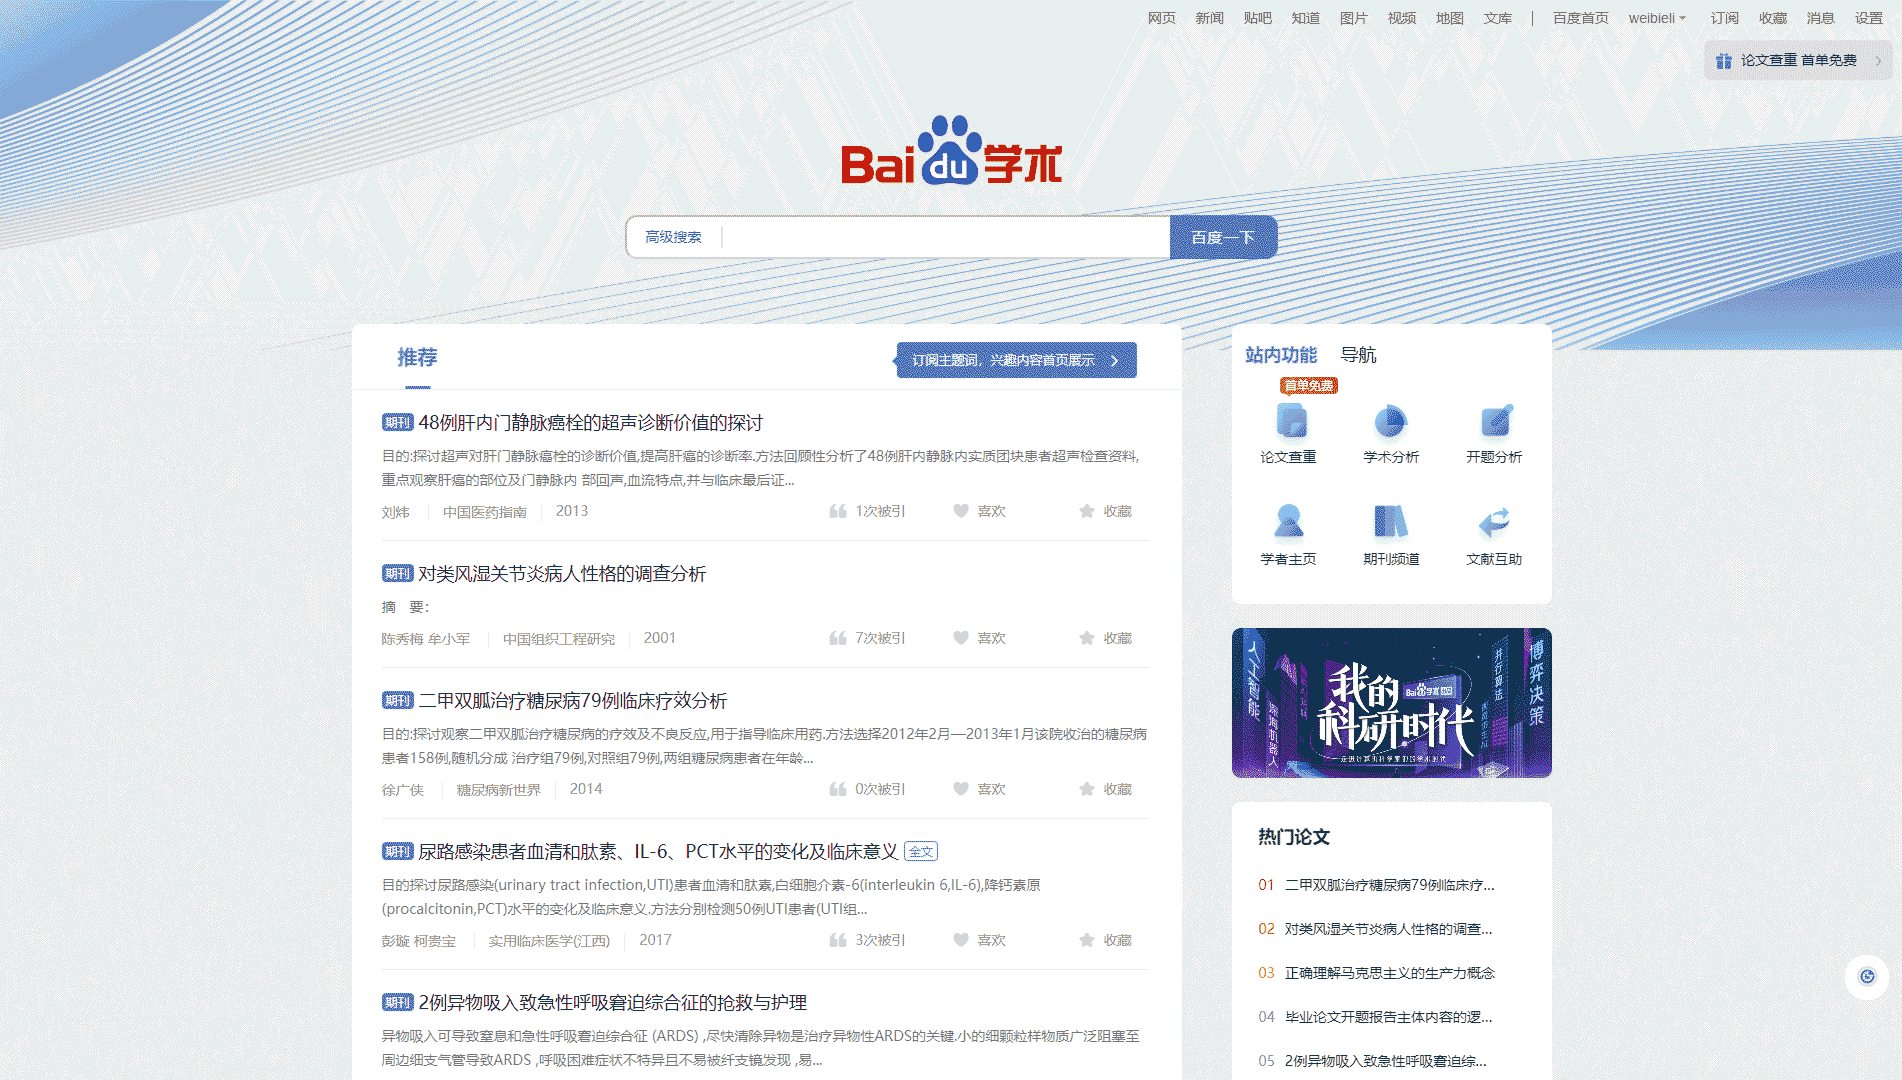Viewport: 1902px width, 1080px height.
Task: Open paper 尿路感染患者血清和肽素 title
Action: (658, 852)
